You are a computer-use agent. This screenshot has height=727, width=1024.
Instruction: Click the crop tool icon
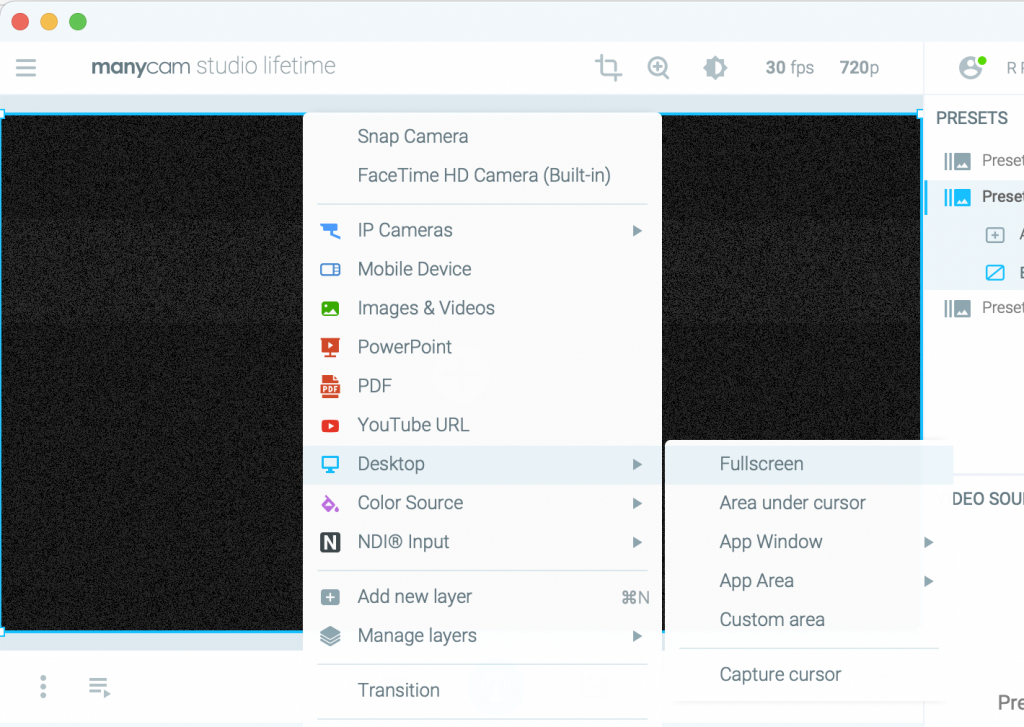pyautogui.click(x=607, y=68)
